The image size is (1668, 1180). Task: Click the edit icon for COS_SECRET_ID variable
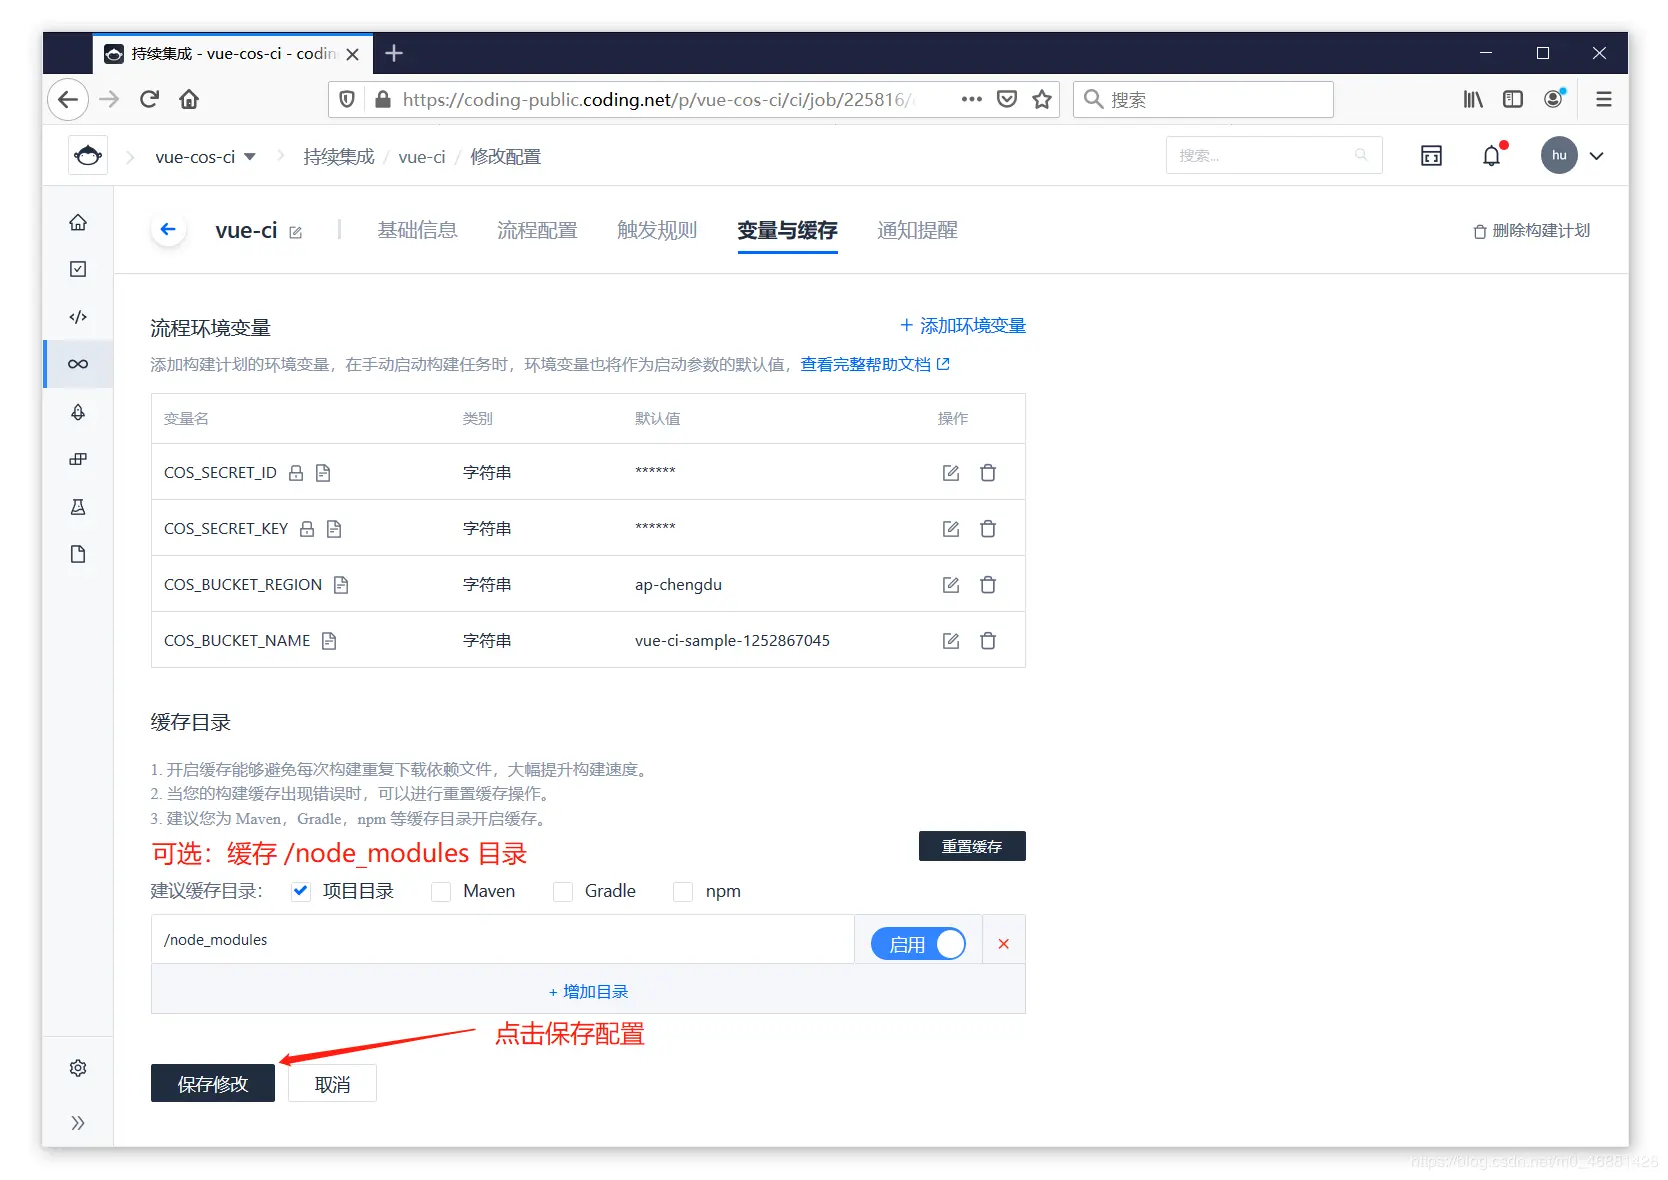pos(950,472)
